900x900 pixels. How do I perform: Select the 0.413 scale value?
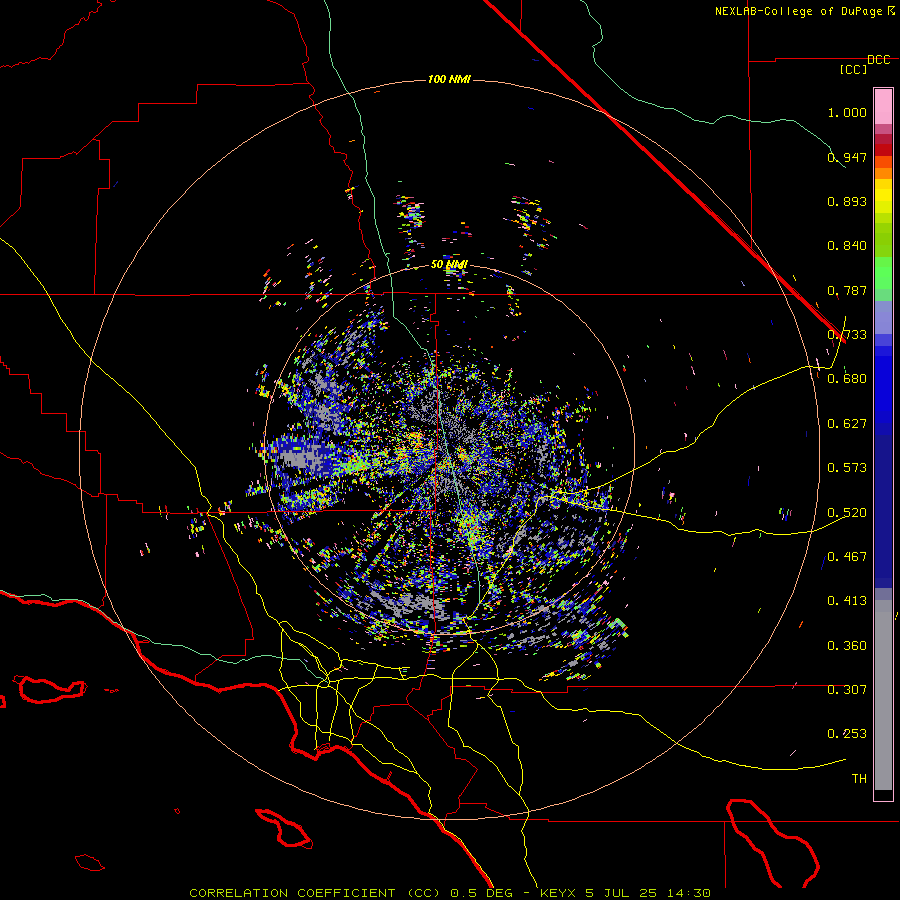pyautogui.click(x=847, y=601)
